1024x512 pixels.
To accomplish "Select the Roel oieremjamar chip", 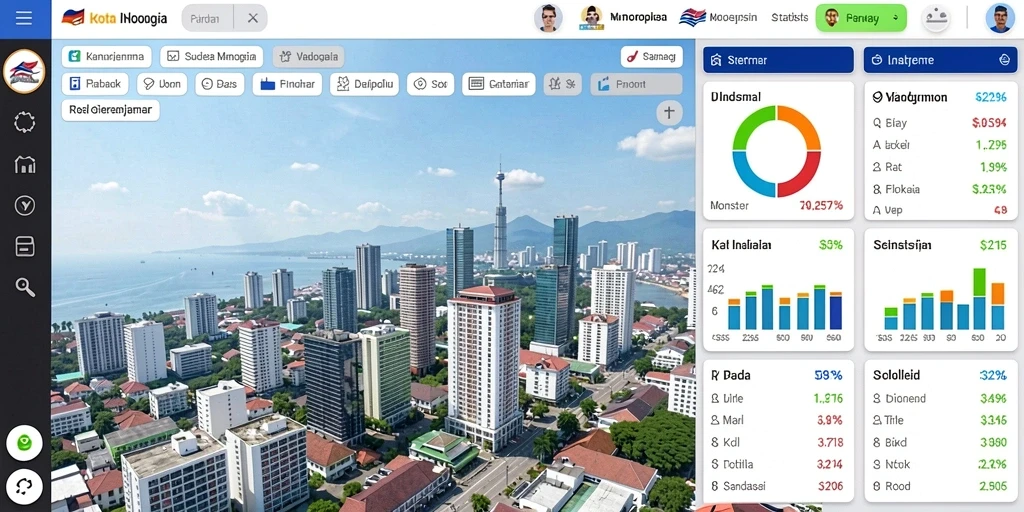I will (x=110, y=110).
